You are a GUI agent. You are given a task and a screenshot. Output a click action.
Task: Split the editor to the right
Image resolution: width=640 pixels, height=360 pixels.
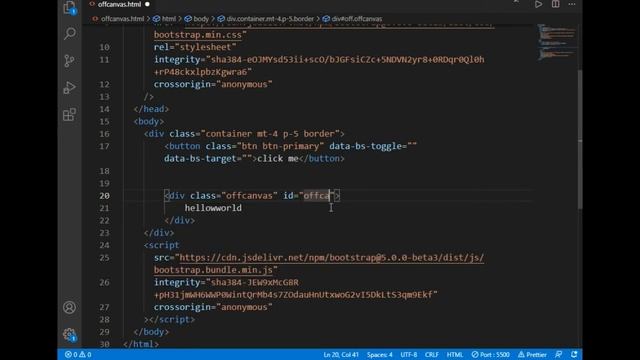click(556, 4)
